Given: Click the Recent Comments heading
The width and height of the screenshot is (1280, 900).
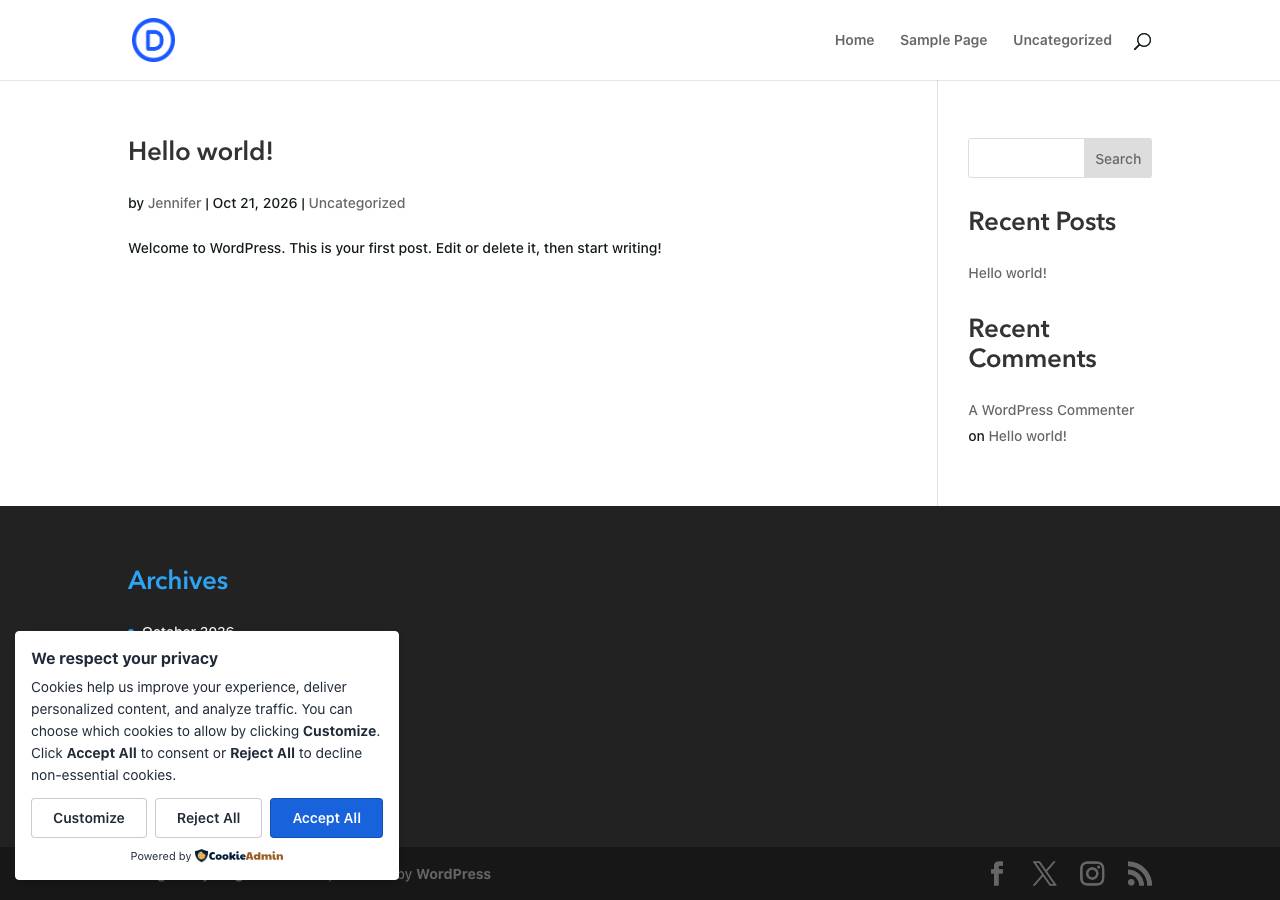Looking at the screenshot, I should coord(1032,343).
